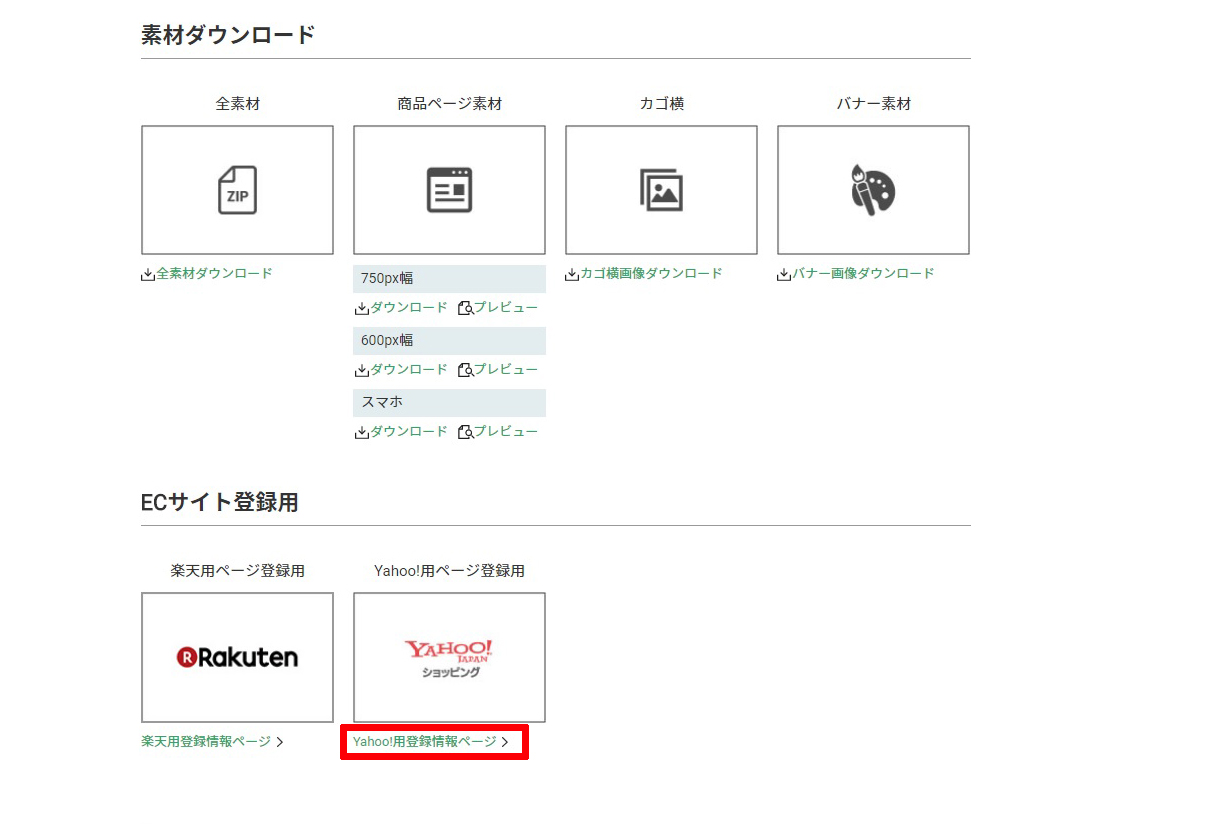Click the ZIP file icon under 全素材
The image size is (1206, 824).
[x=237, y=190]
